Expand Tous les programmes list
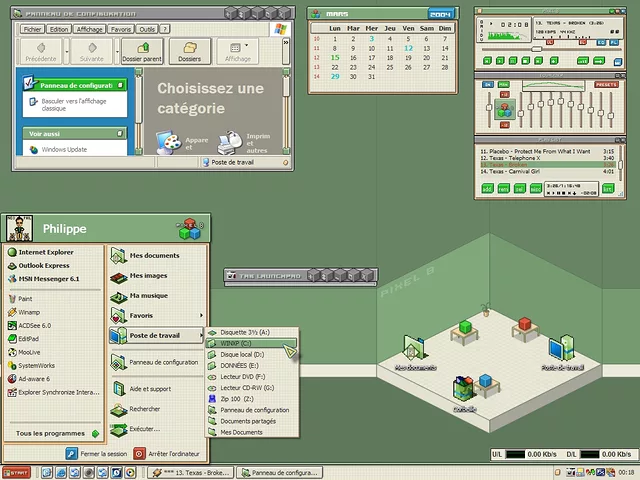 tap(55, 433)
